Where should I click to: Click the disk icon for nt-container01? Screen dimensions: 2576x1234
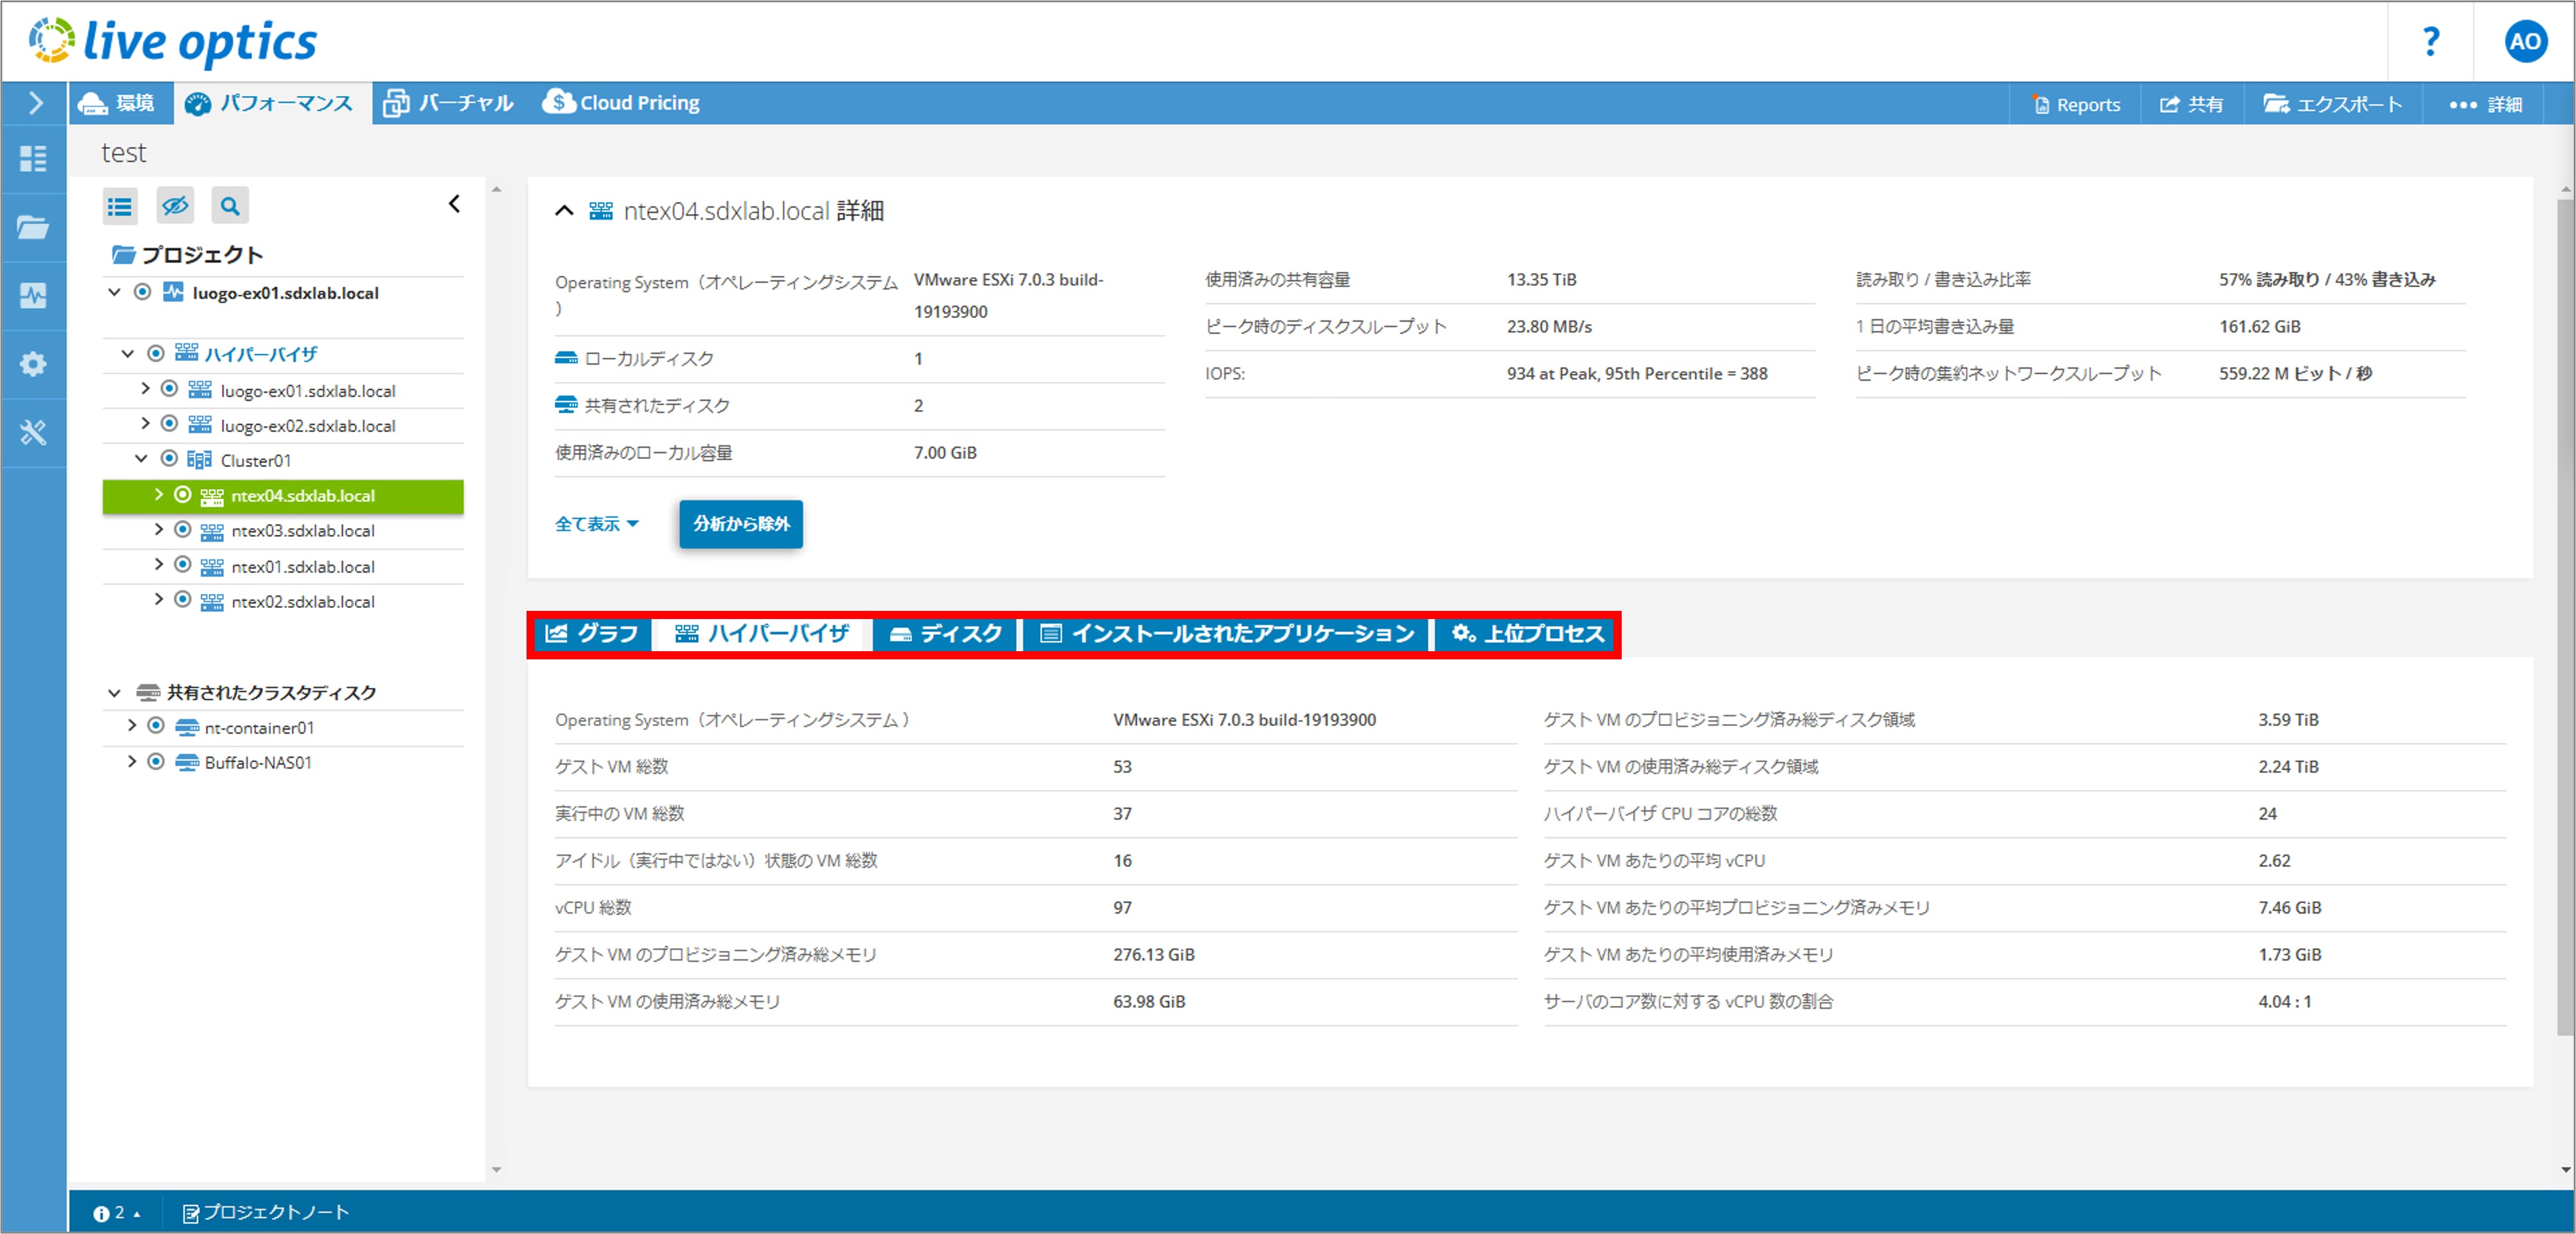(x=187, y=727)
